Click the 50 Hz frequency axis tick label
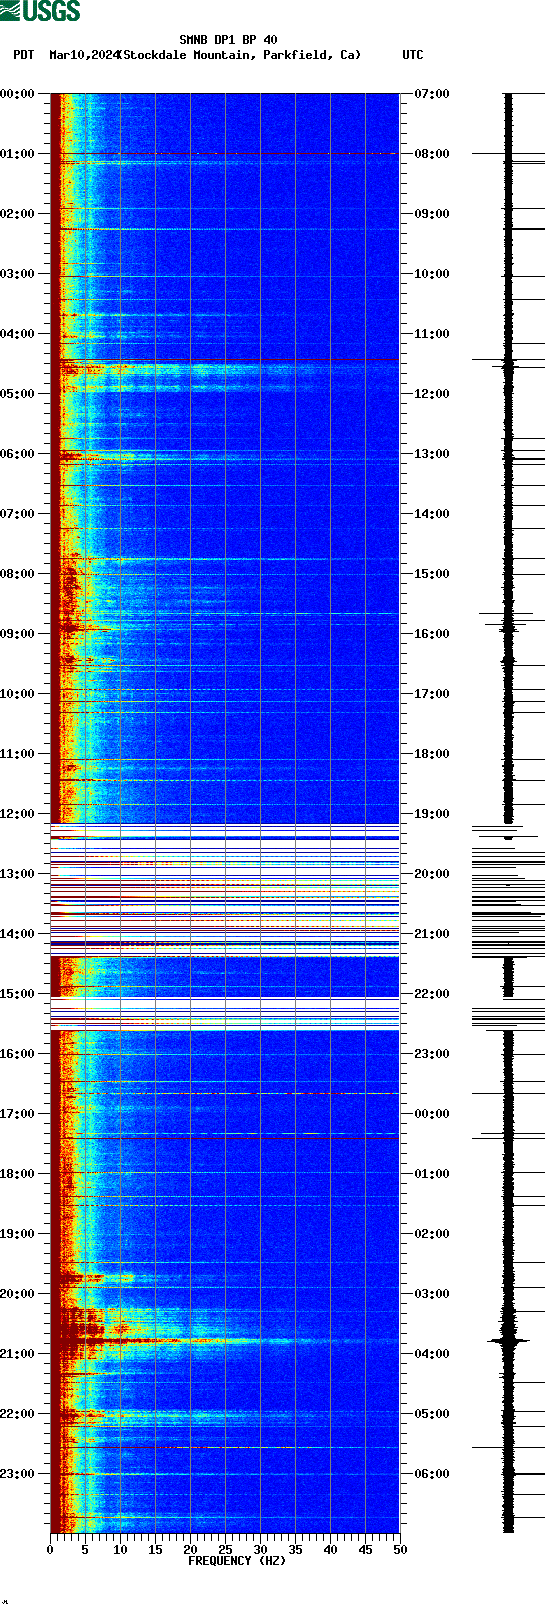This screenshot has height=1613, width=552. pyautogui.click(x=400, y=1550)
